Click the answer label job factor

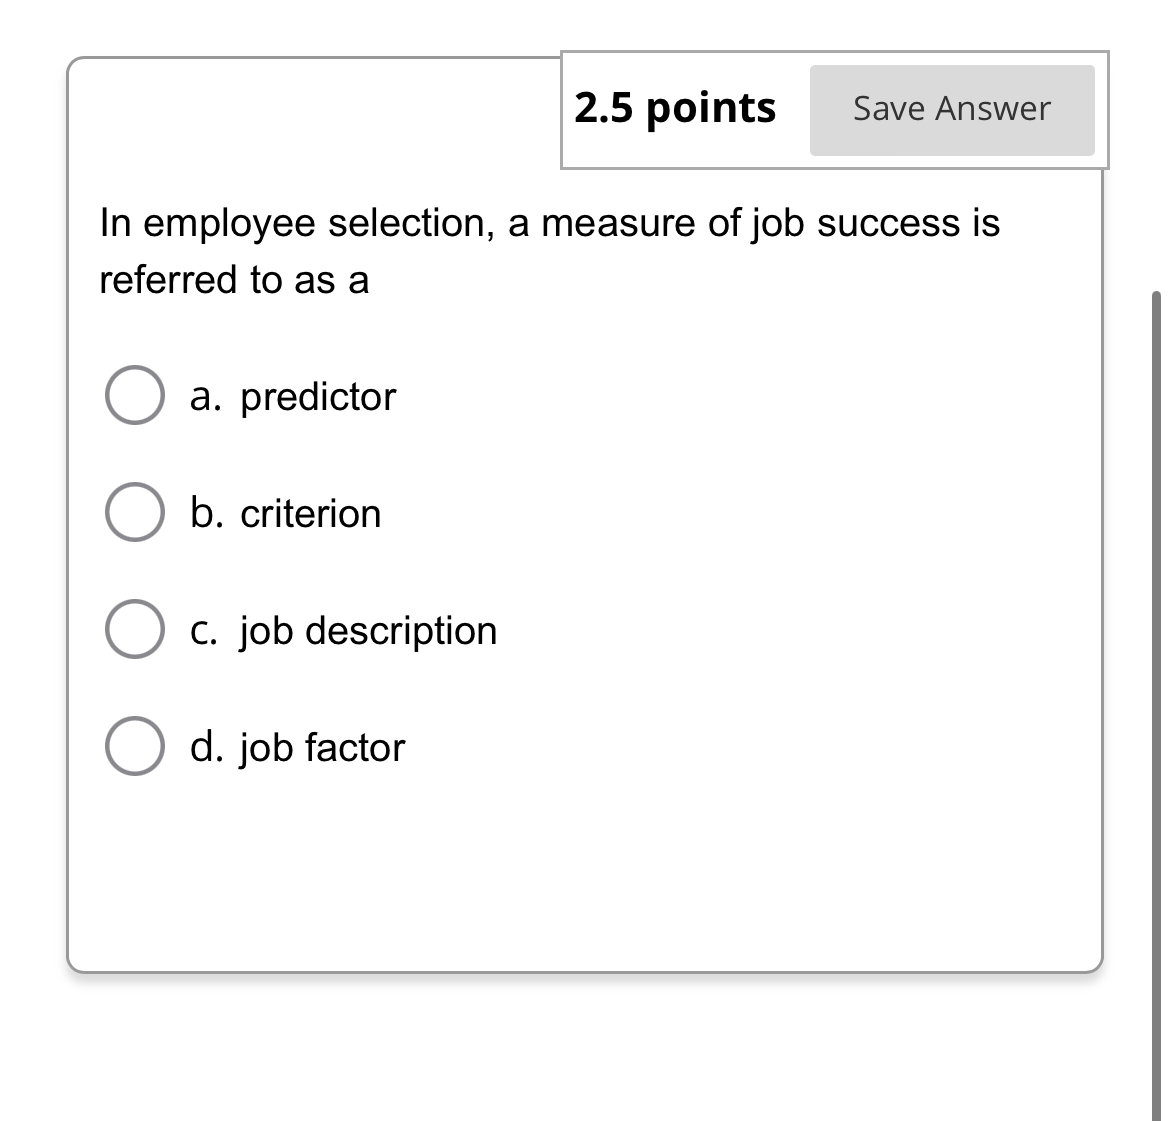click(x=322, y=747)
